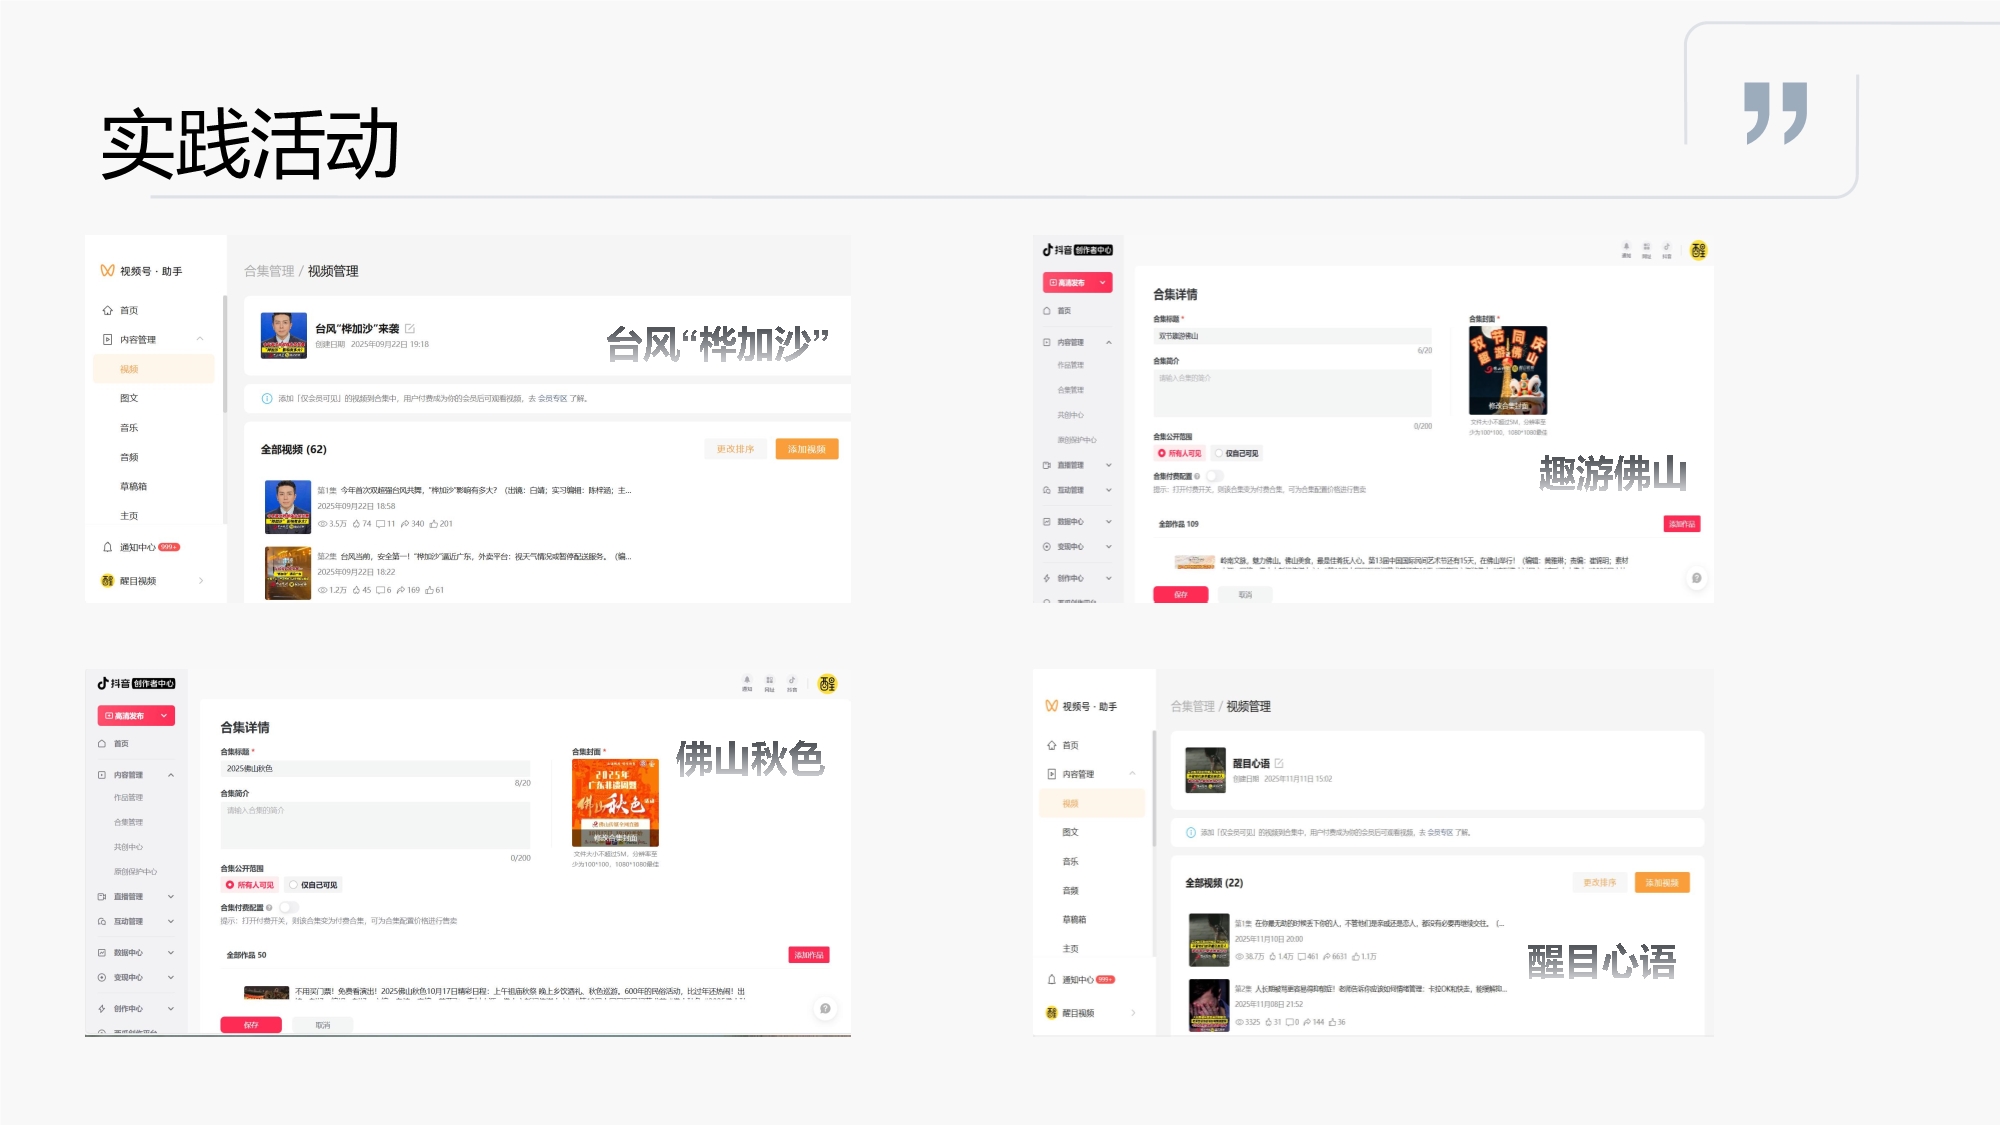Open yellow 醒 avatar in 佛山秋色 panel
2000x1125 pixels.
(x=827, y=684)
